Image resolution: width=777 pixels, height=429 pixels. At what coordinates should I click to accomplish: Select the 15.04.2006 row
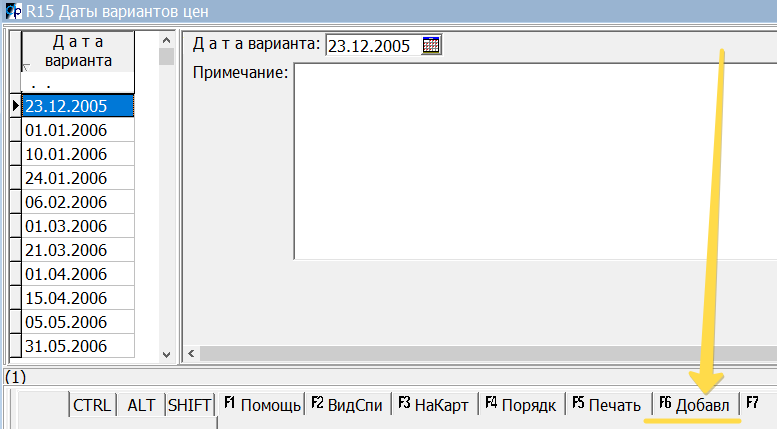[x=78, y=298]
